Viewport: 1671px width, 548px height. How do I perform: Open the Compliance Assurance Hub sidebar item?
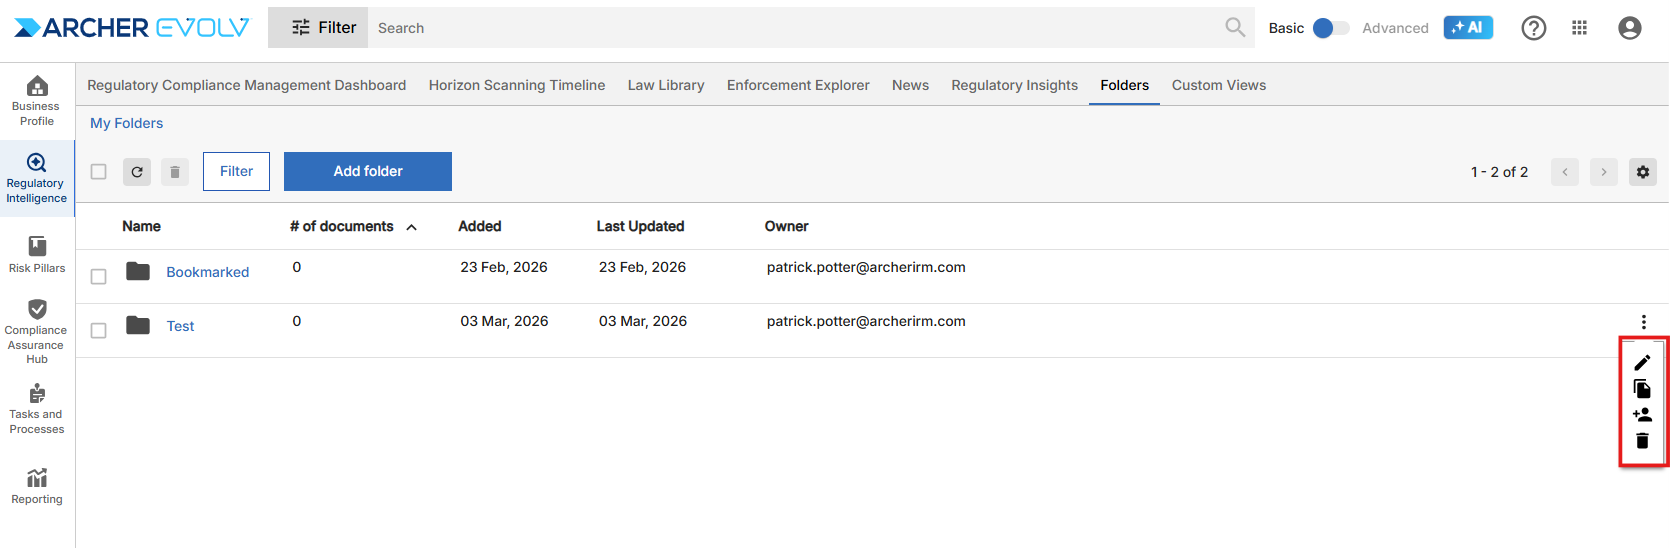pos(37,330)
